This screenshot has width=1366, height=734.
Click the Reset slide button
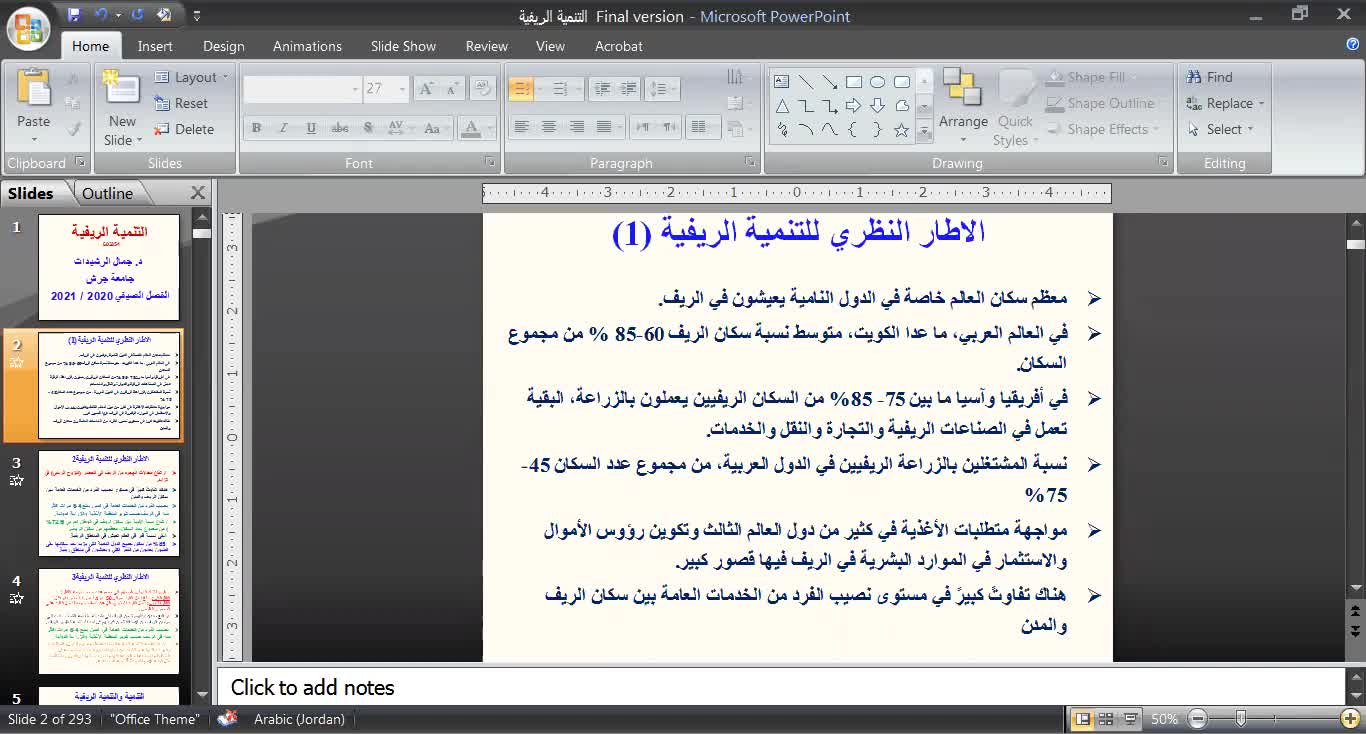pos(181,103)
